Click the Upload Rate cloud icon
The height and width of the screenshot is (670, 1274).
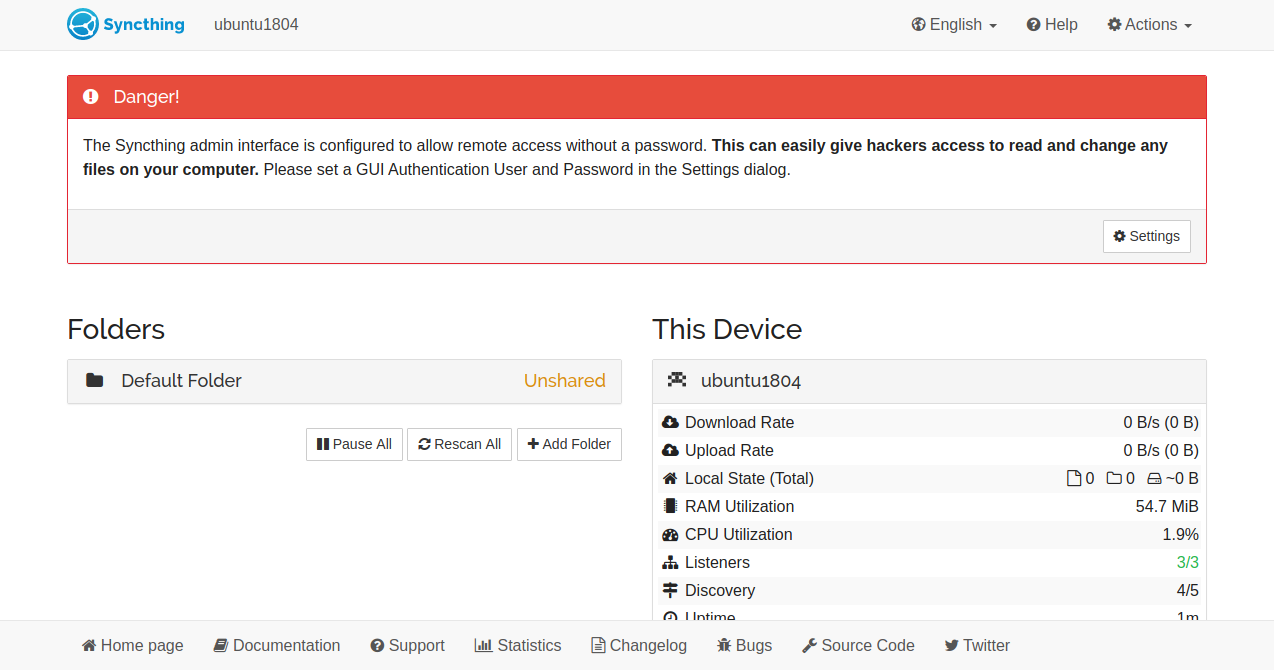(x=670, y=451)
